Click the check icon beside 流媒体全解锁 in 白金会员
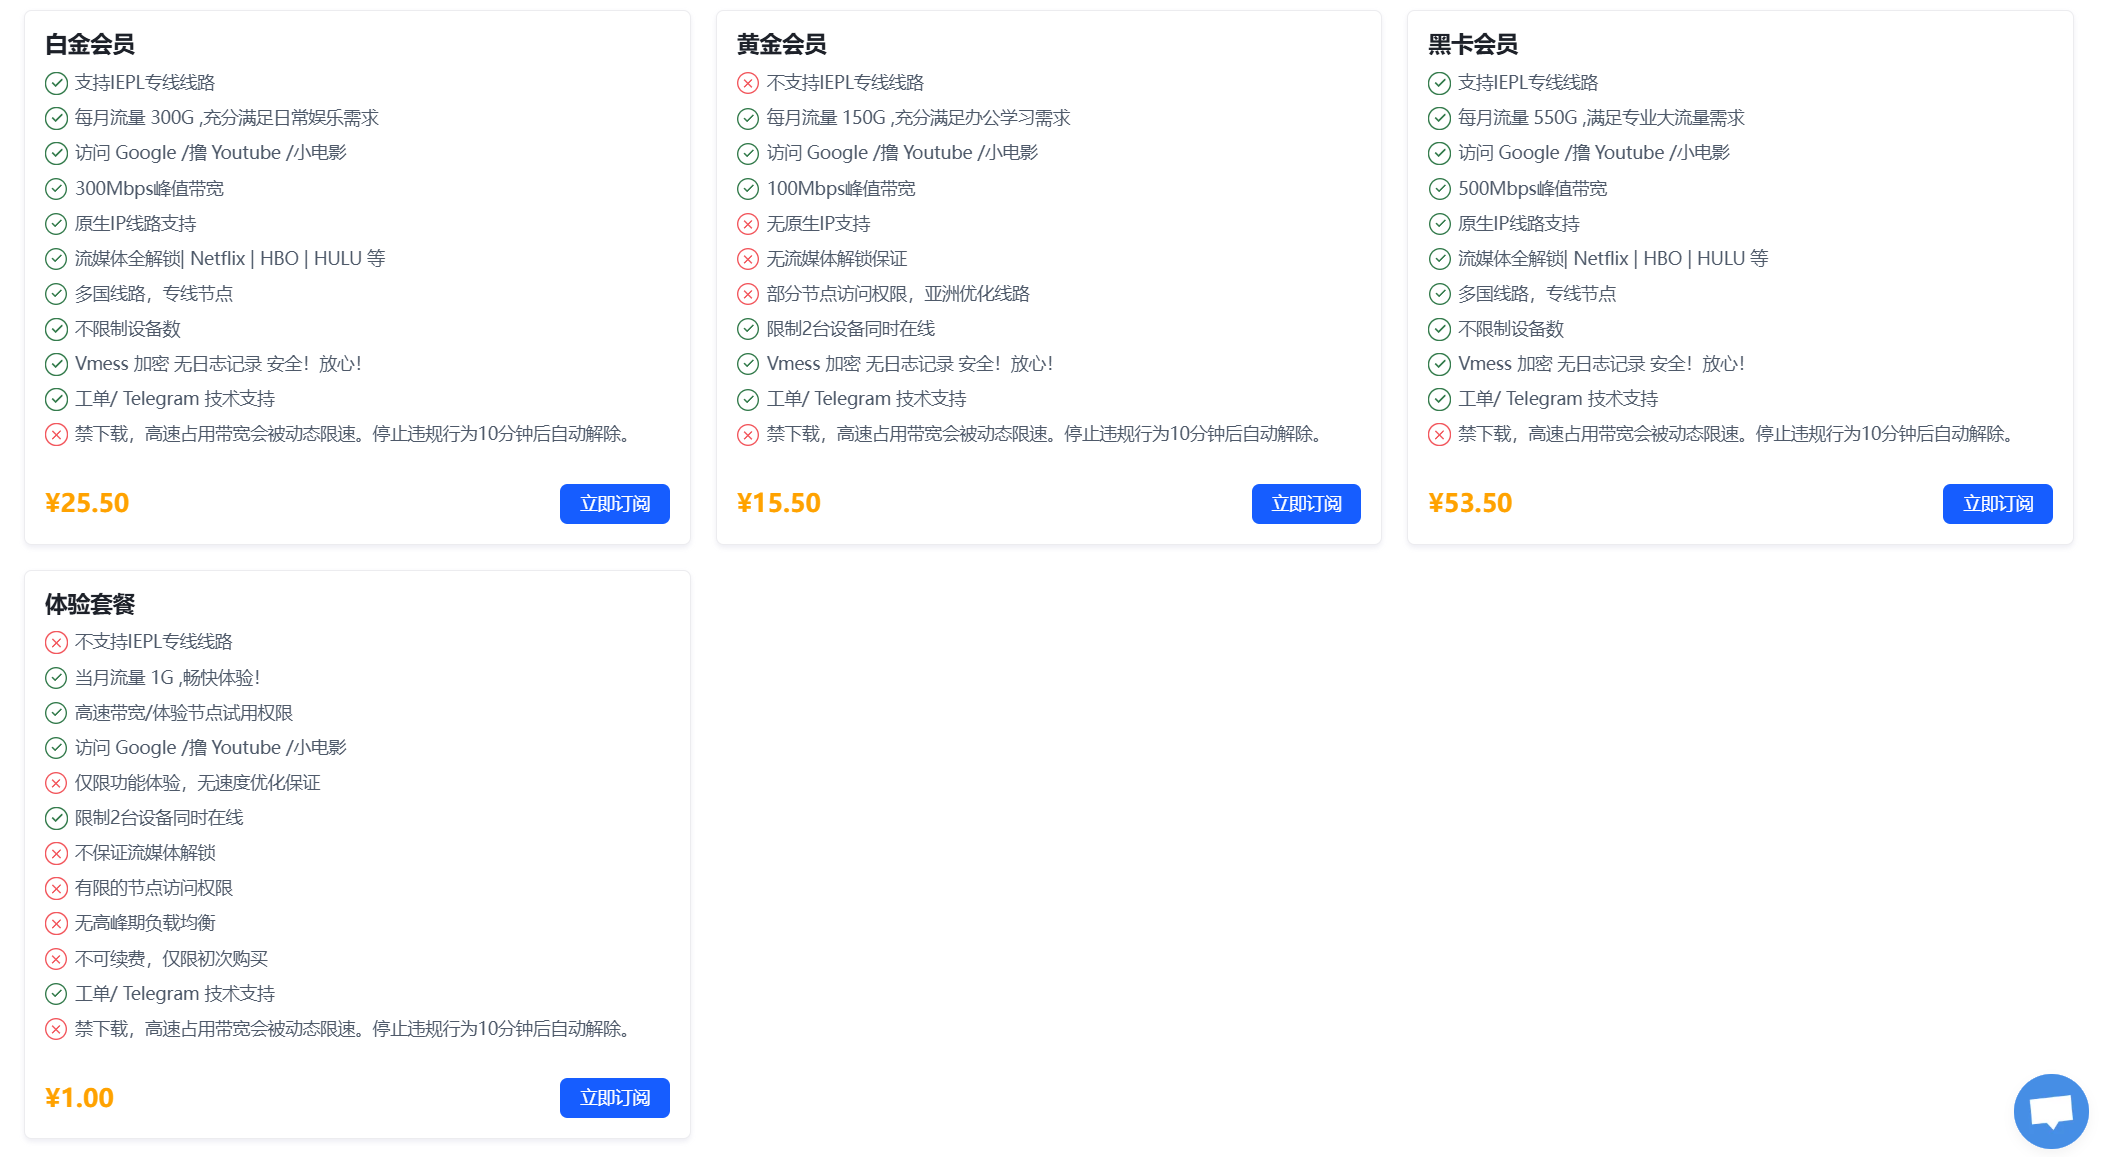Viewport: 2102px width, 1157px height. 55,258
